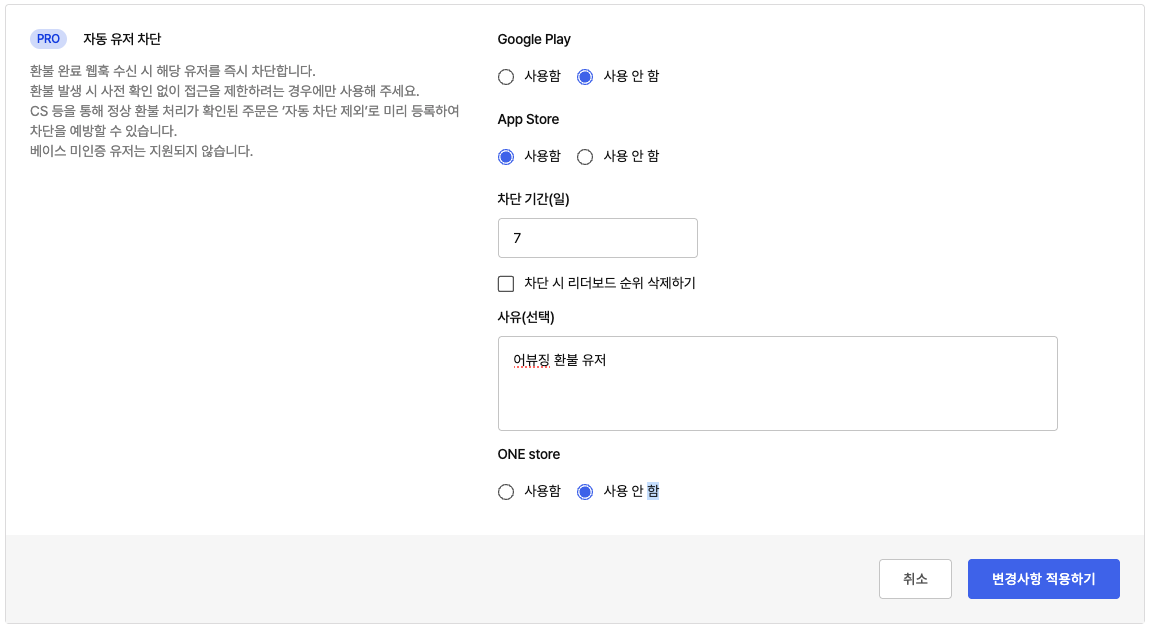Viewport: 1151px width, 629px height.
Task: Disable App Store by choosing 사용 안 함
Action: (584, 156)
